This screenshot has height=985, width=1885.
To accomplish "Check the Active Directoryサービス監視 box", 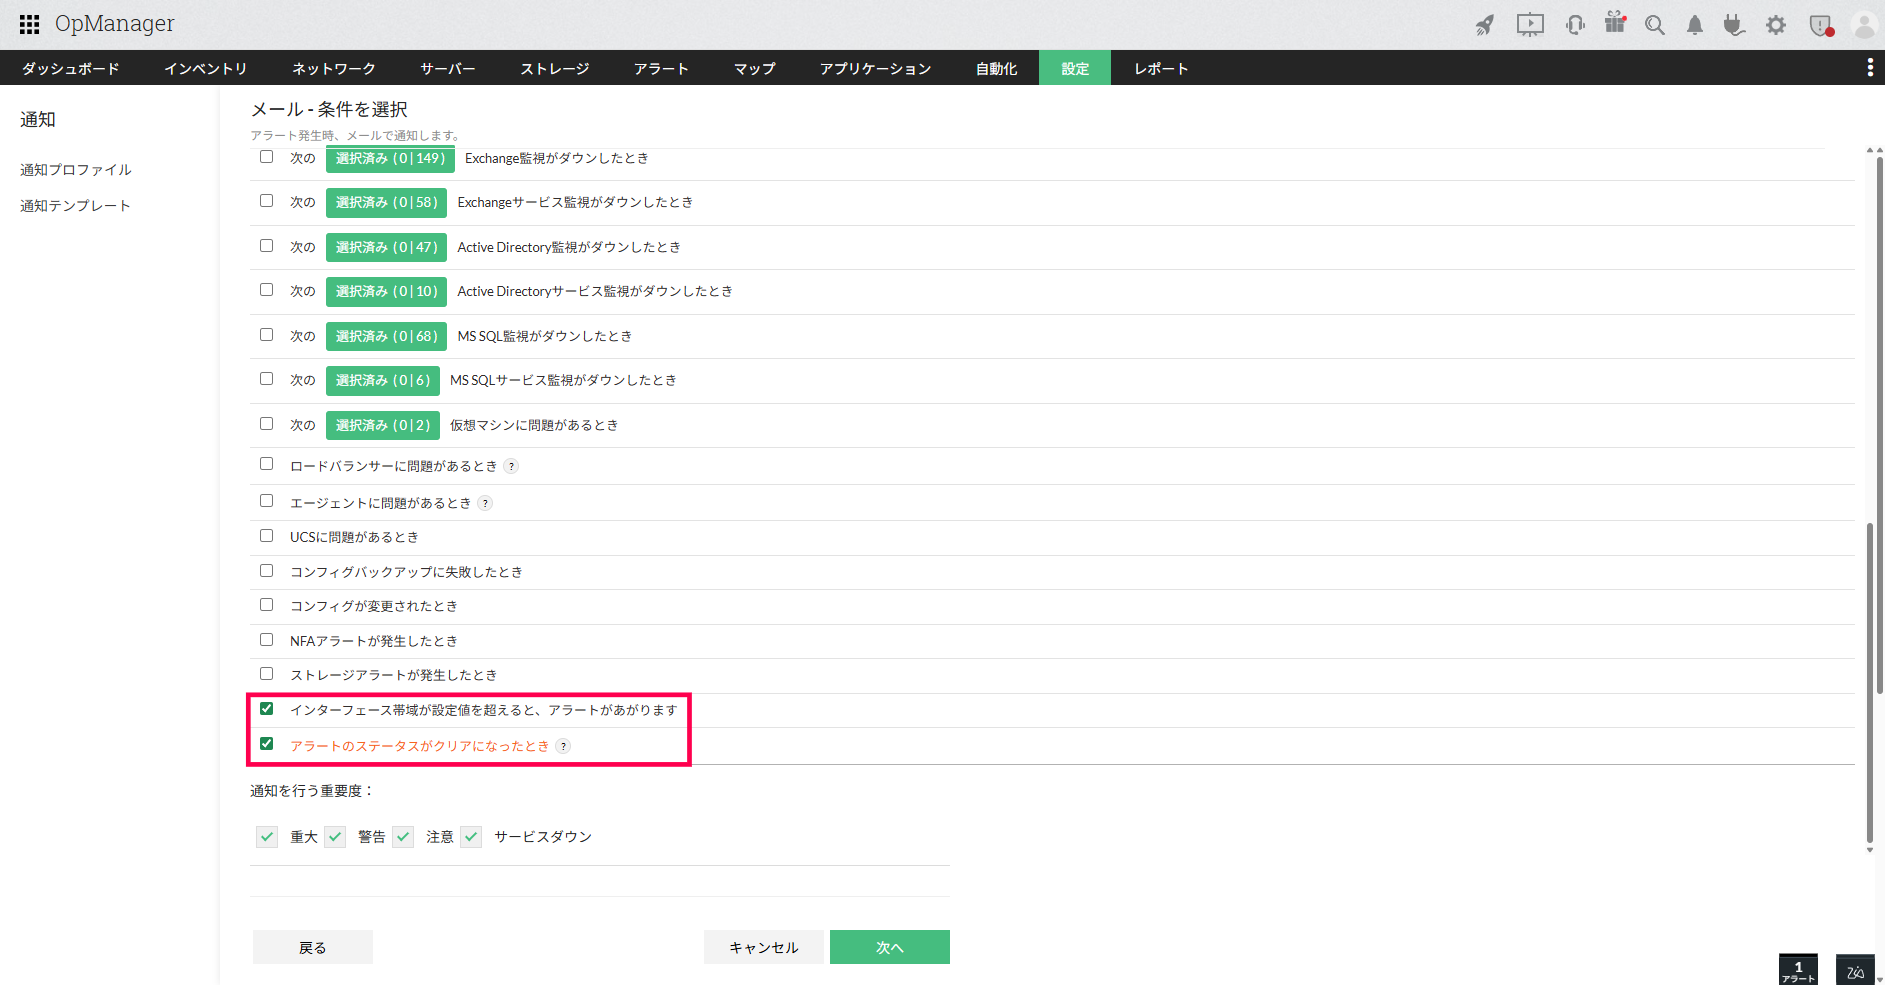I will (266, 290).
